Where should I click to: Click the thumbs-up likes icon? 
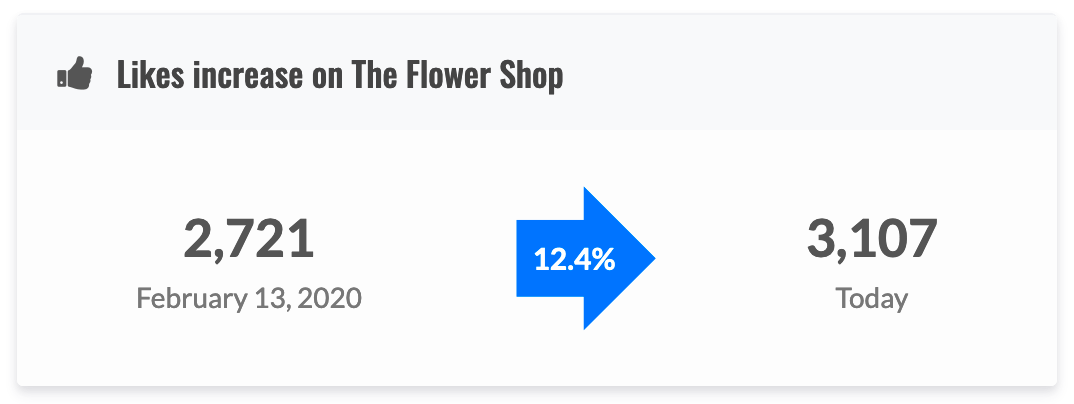click(x=75, y=73)
